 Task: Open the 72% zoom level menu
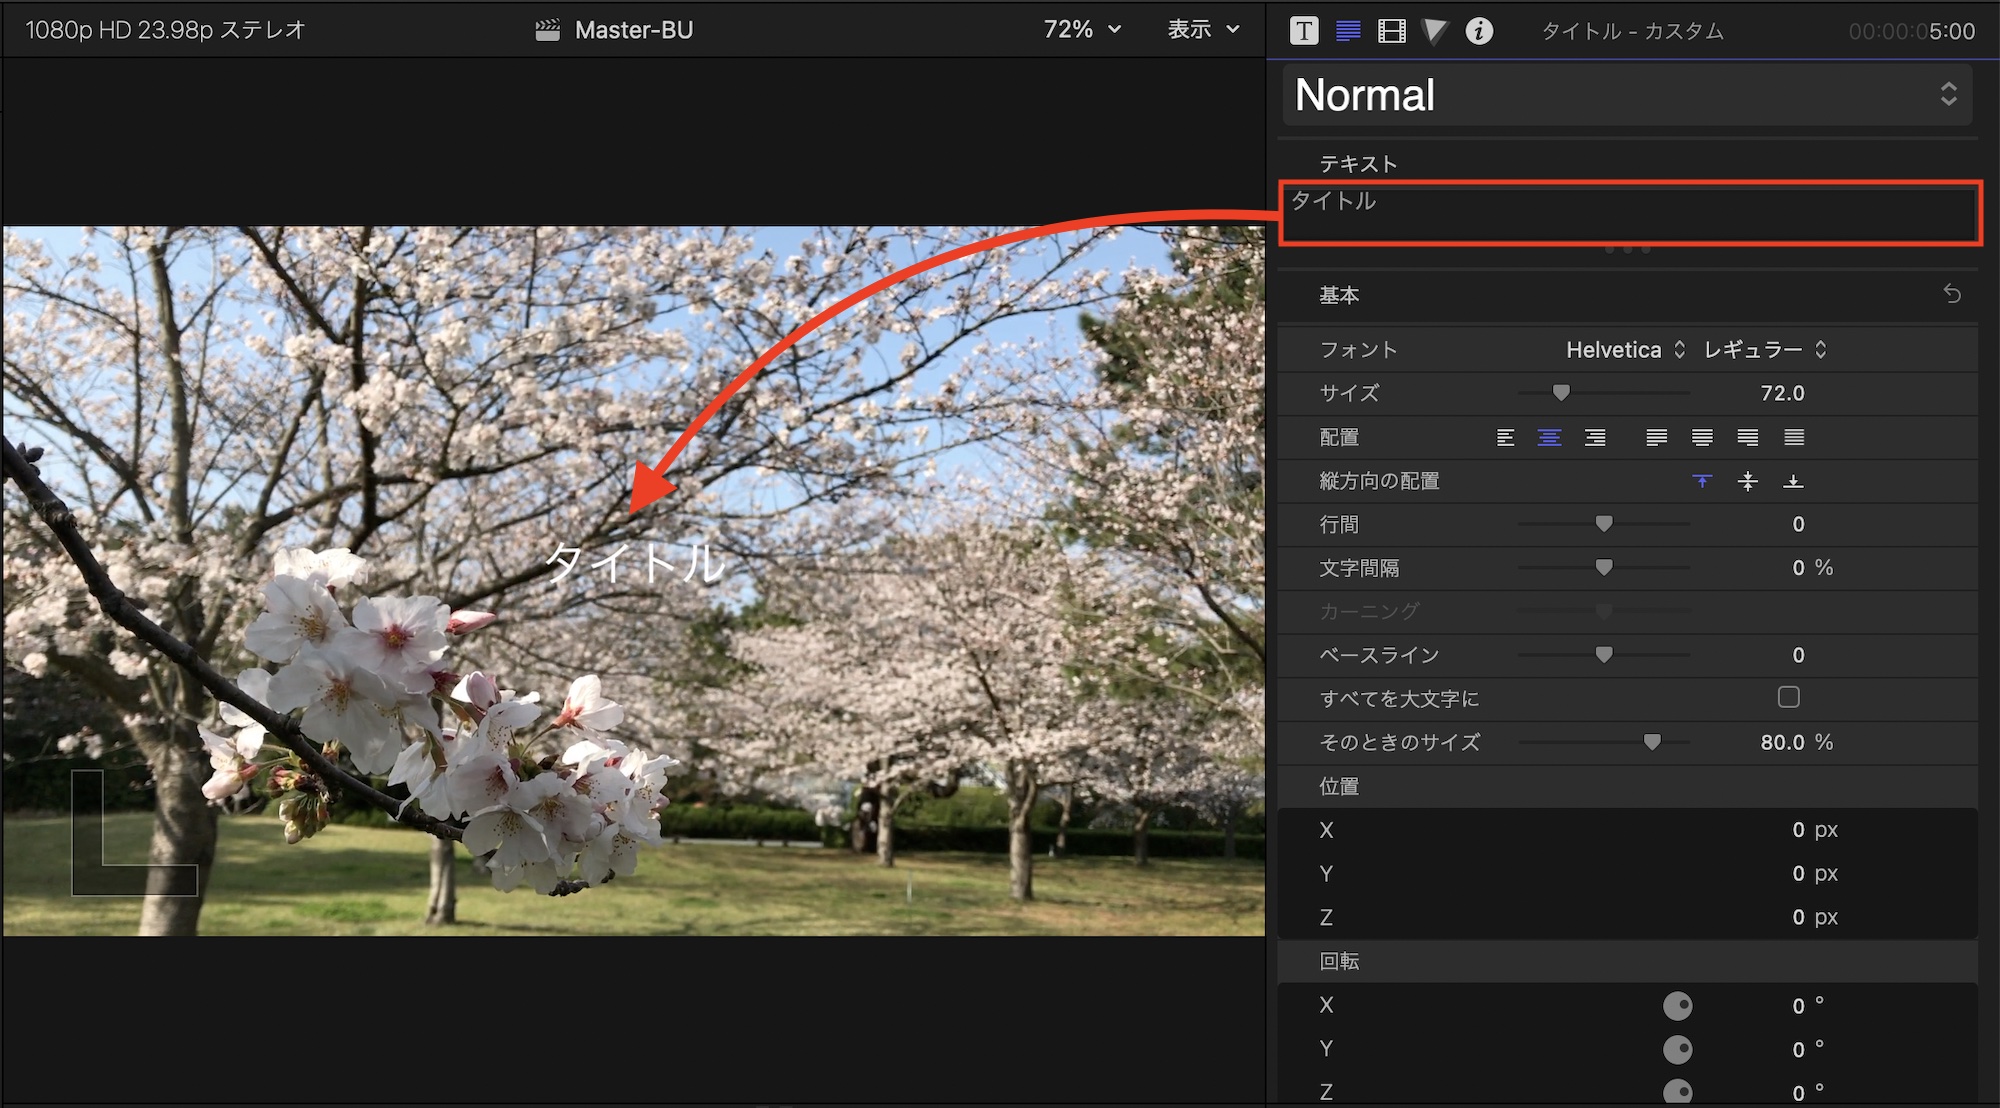tap(1082, 30)
